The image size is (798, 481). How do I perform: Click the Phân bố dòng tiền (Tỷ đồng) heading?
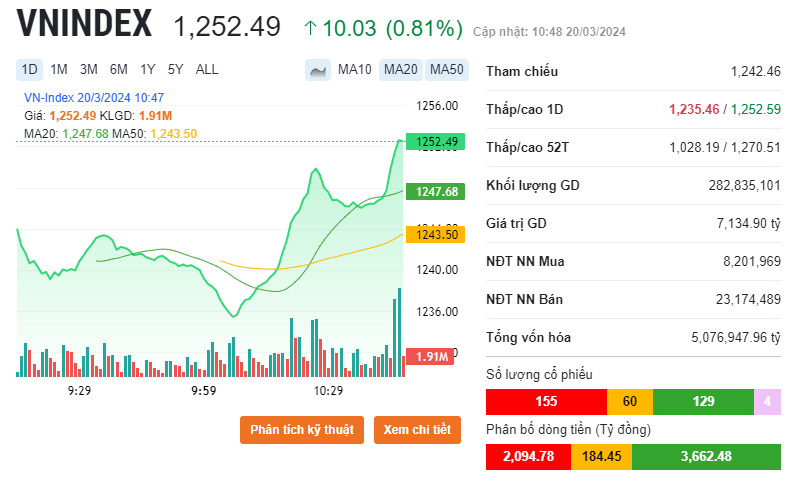tap(568, 430)
